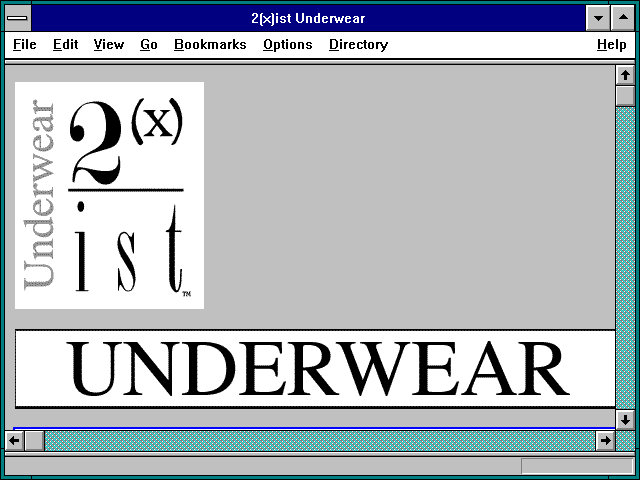Open the Directory menu
Image resolution: width=640 pixels, height=480 pixels.
click(358, 44)
